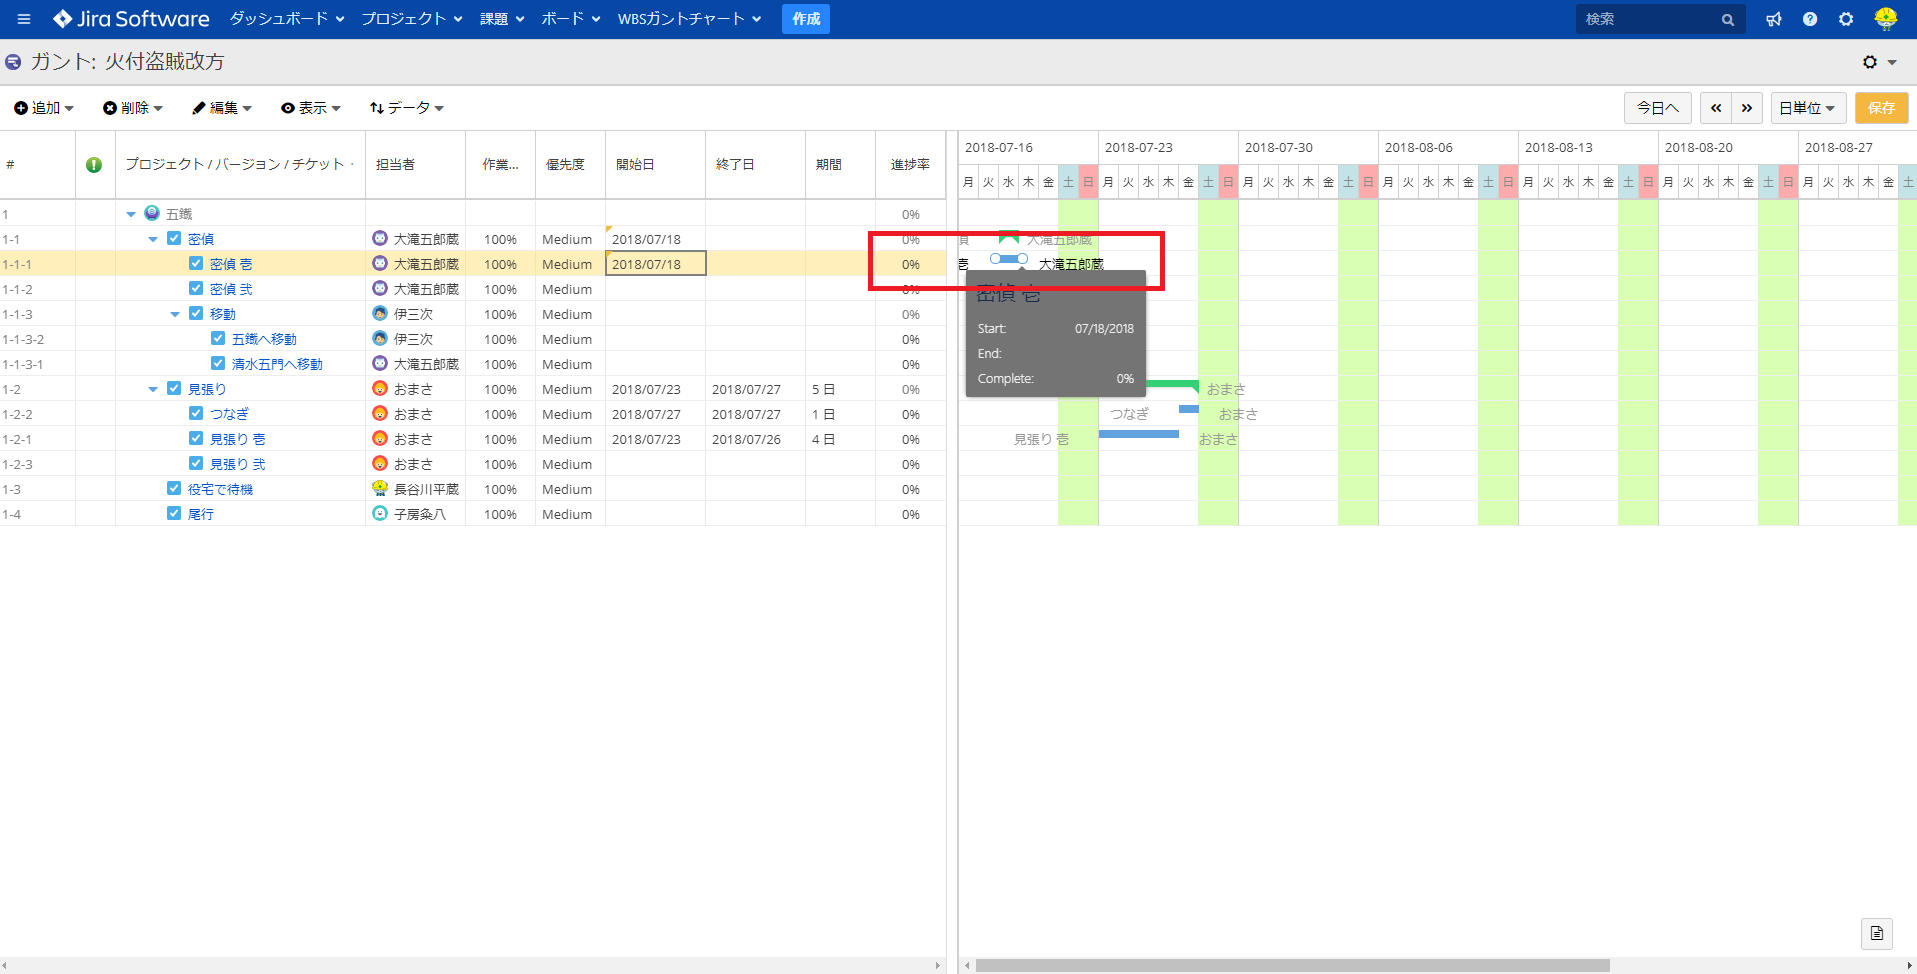The width and height of the screenshot is (1917, 974).
Task: Open the feedback megaphone icon
Action: [x=1774, y=19]
